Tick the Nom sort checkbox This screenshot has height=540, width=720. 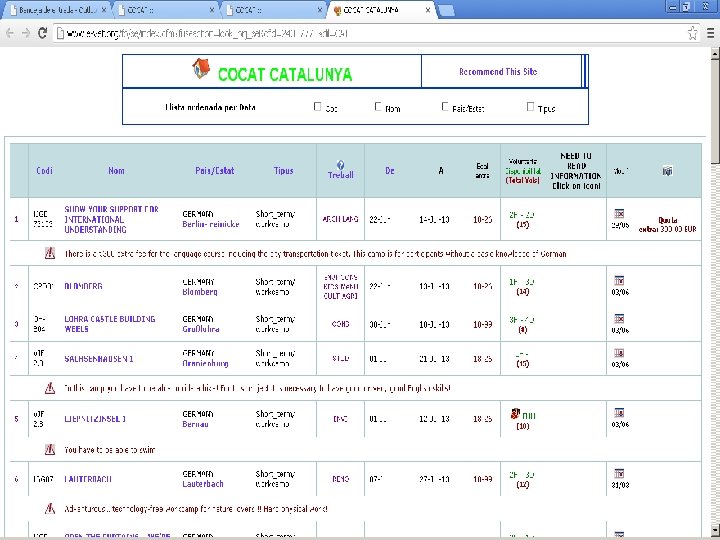(378, 107)
